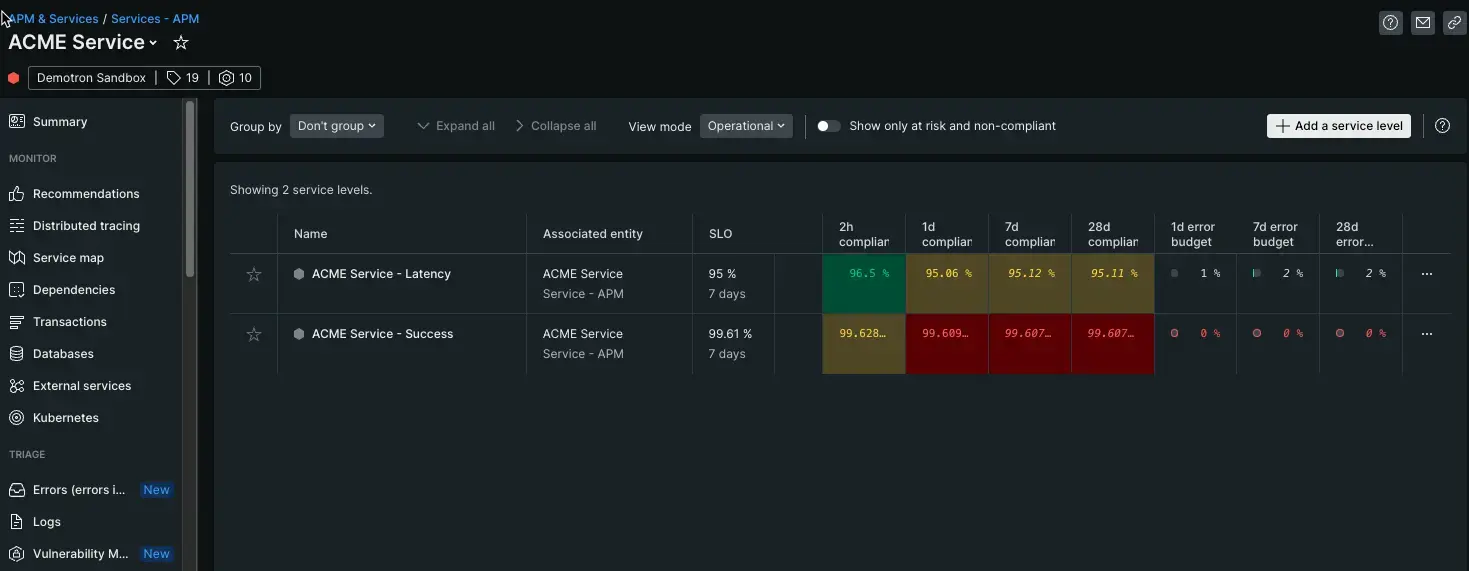Open the mail feedback icon
This screenshot has width=1469, height=571.
(1422, 23)
